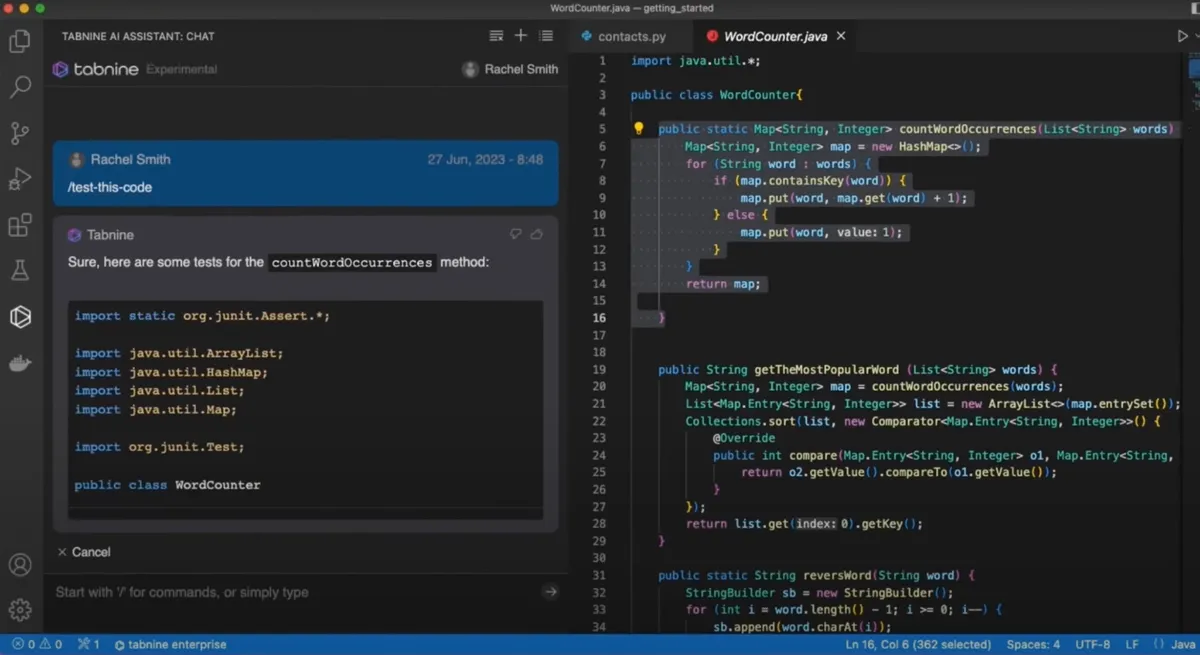Open the Accounts menu icon

click(x=20, y=564)
